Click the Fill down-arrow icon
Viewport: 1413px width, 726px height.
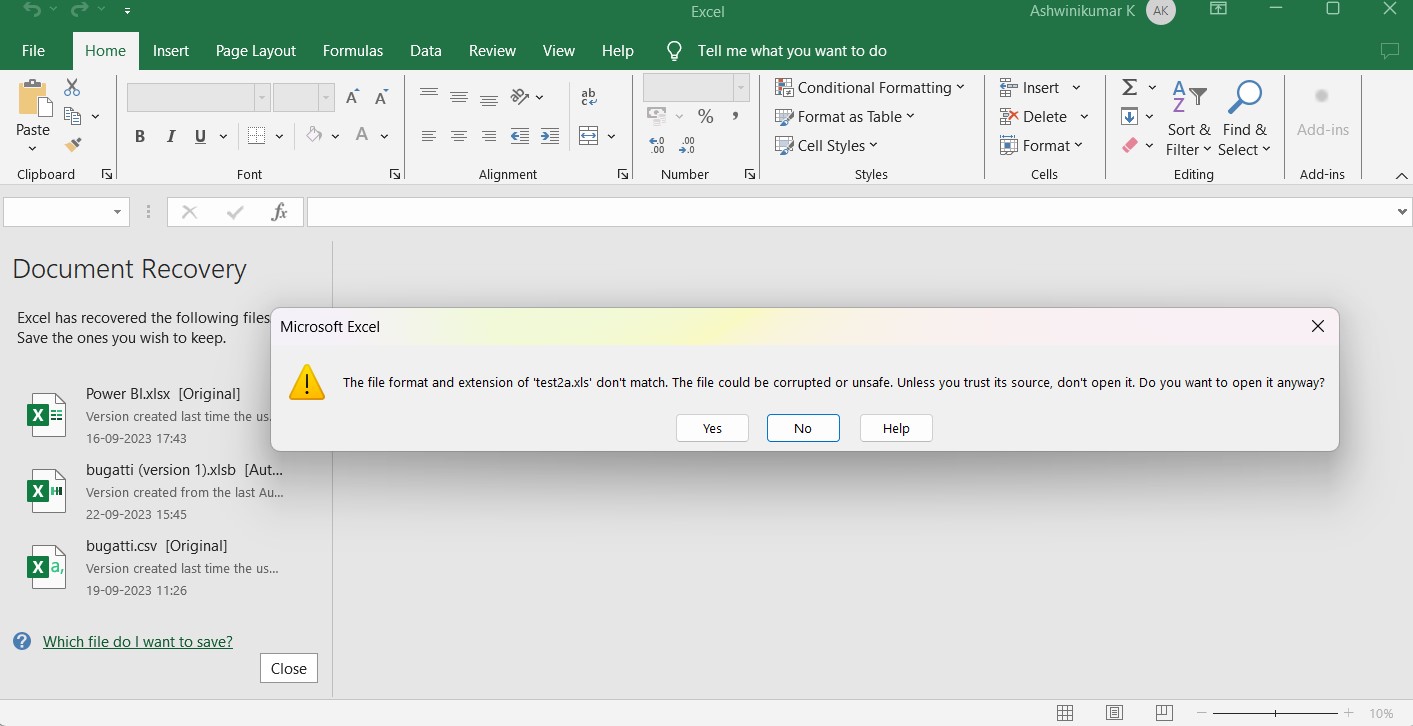(x=1130, y=116)
